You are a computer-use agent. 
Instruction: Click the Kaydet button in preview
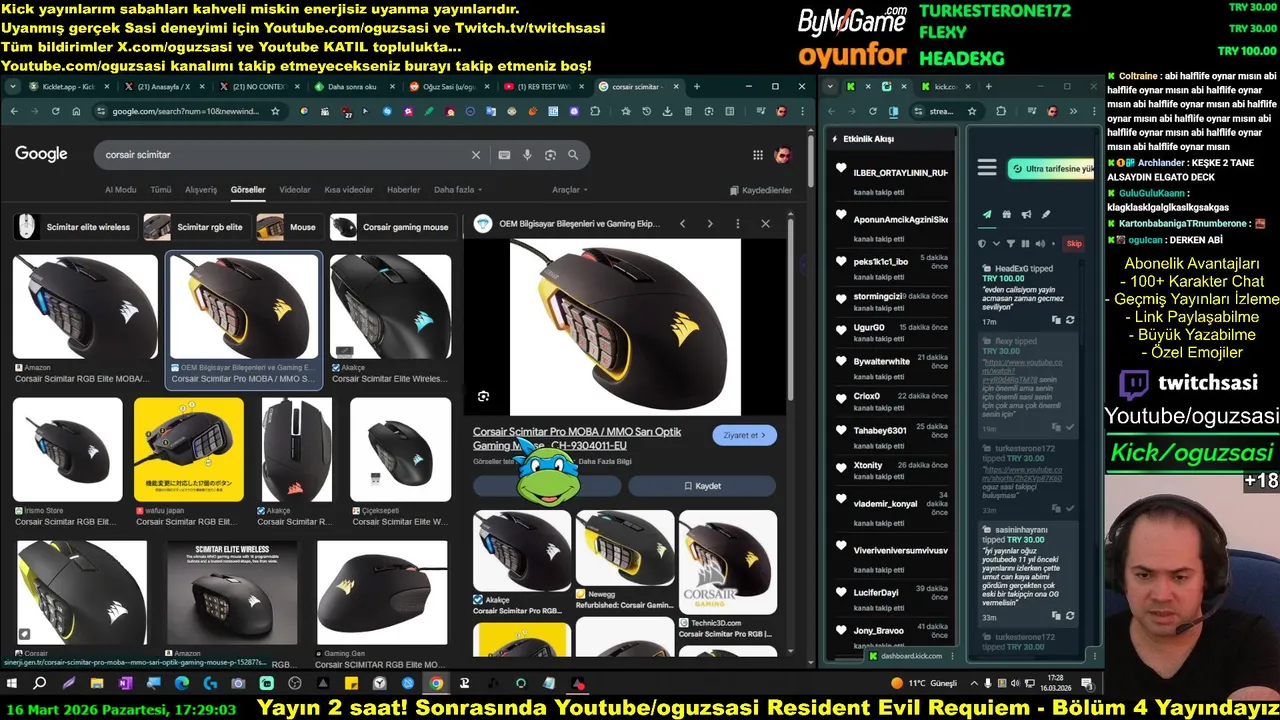[x=702, y=486]
